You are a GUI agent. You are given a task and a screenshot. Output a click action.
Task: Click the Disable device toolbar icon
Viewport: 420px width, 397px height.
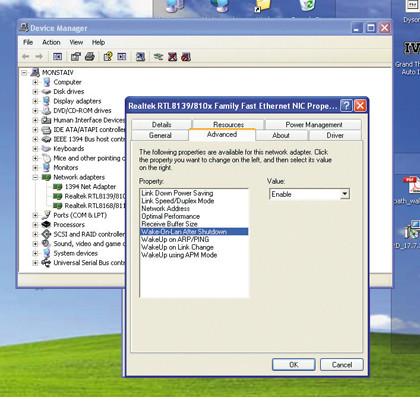186,57
